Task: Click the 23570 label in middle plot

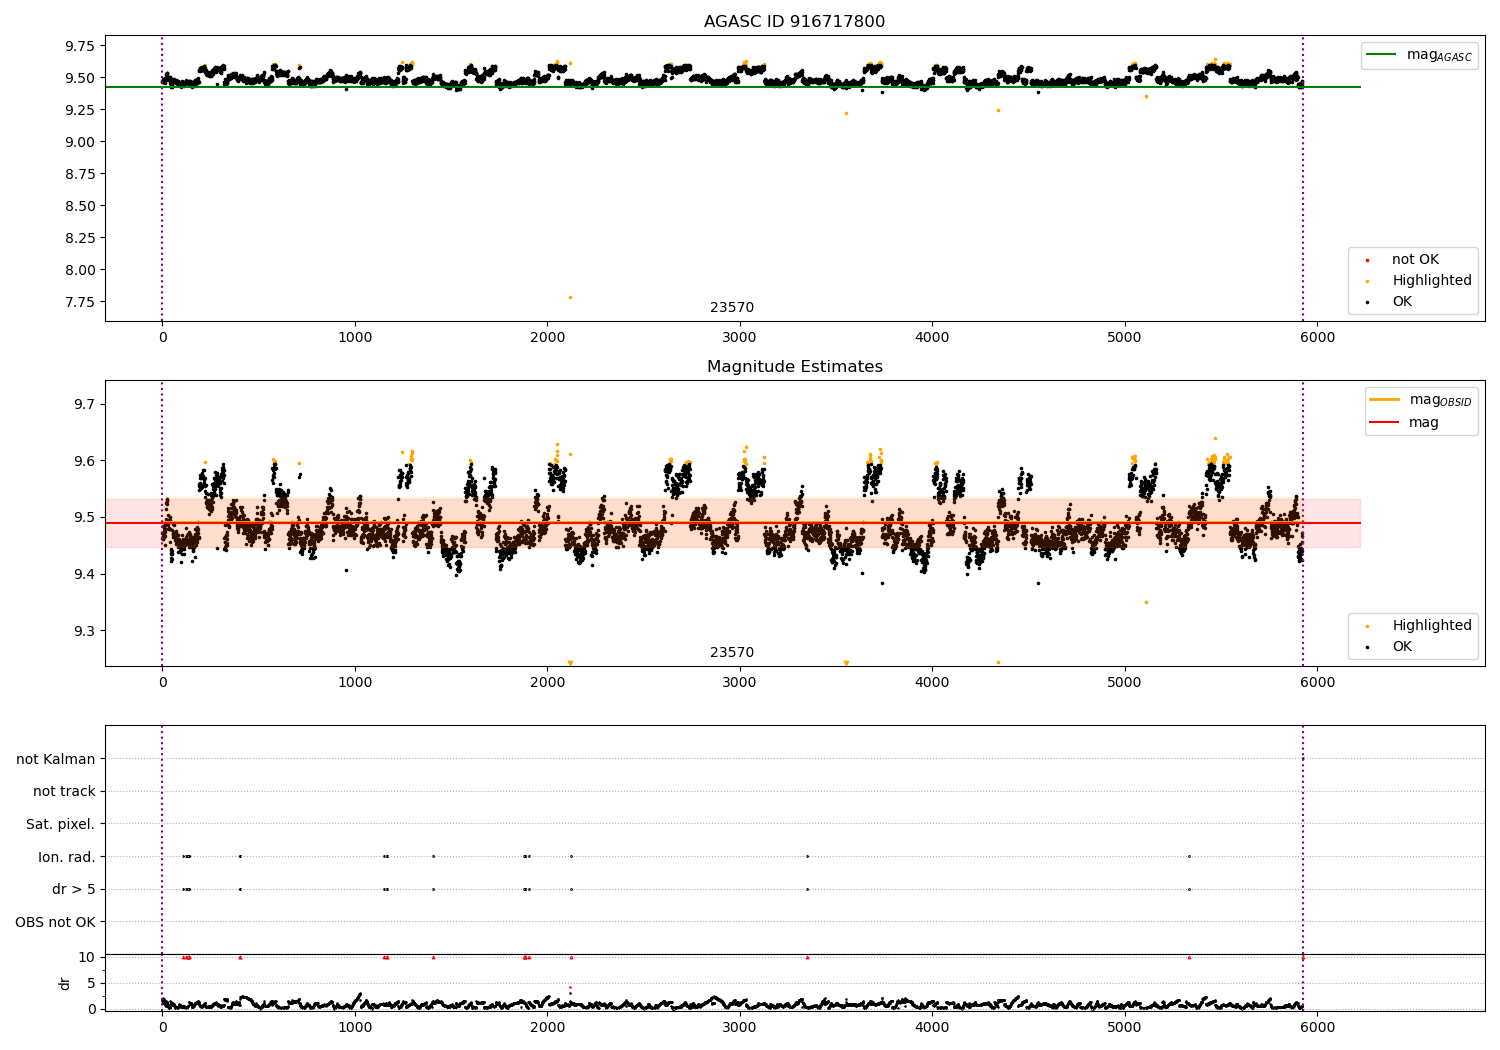Action: click(732, 653)
